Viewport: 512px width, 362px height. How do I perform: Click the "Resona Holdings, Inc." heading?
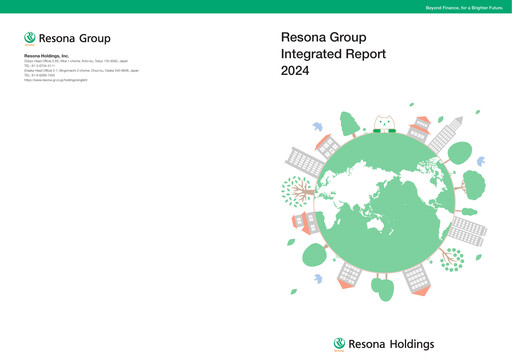(46, 56)
